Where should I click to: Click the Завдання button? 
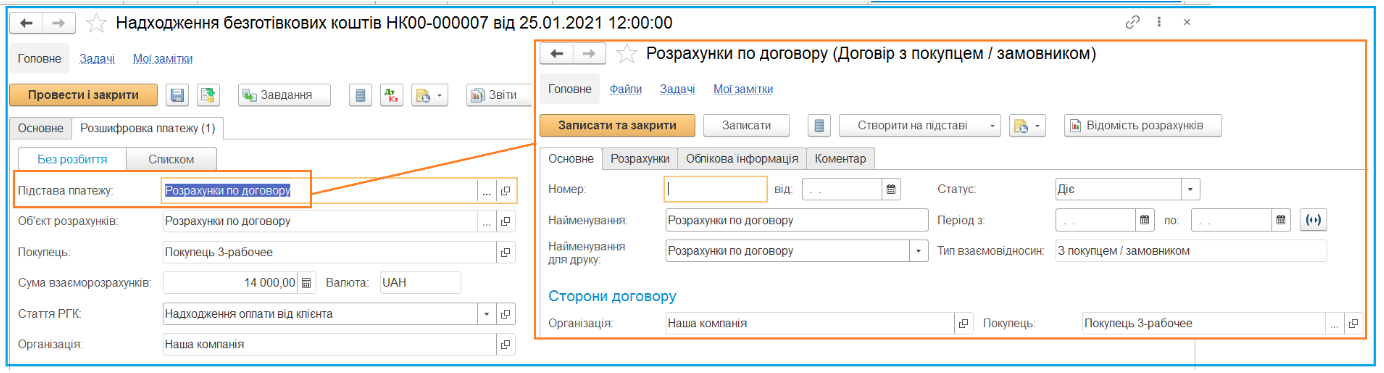[x=284, y=95]
